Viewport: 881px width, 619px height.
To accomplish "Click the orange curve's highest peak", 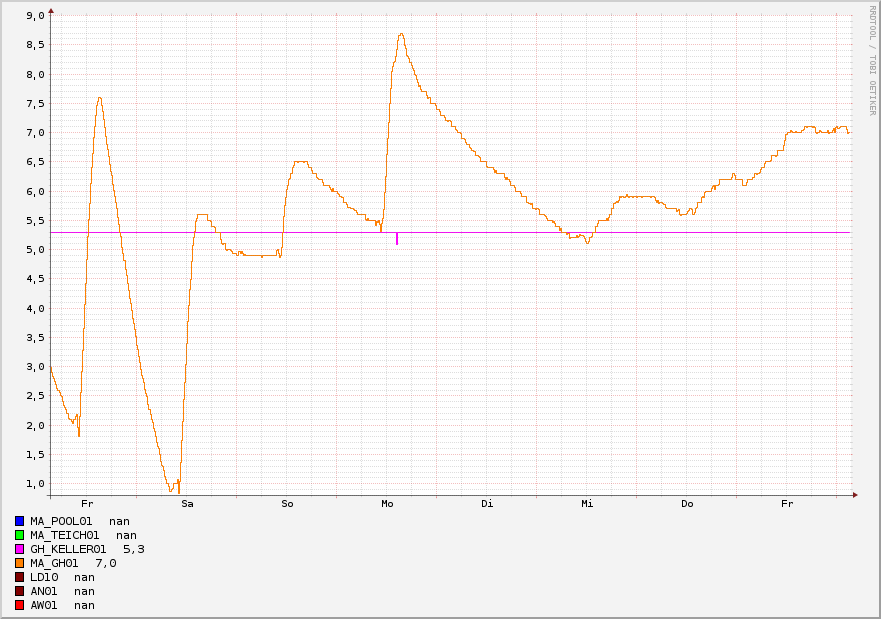I will tap(401, 35).
